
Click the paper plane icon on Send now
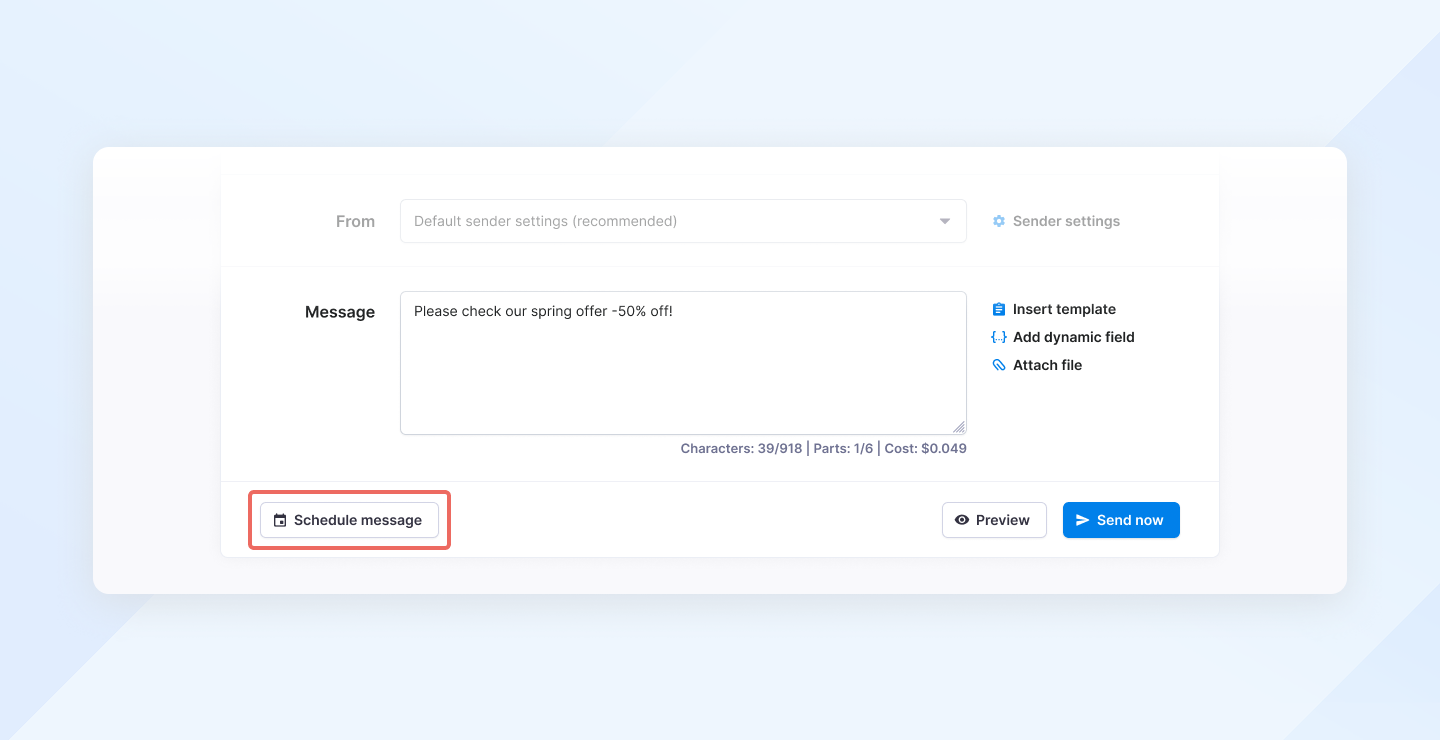point(1082,520)
